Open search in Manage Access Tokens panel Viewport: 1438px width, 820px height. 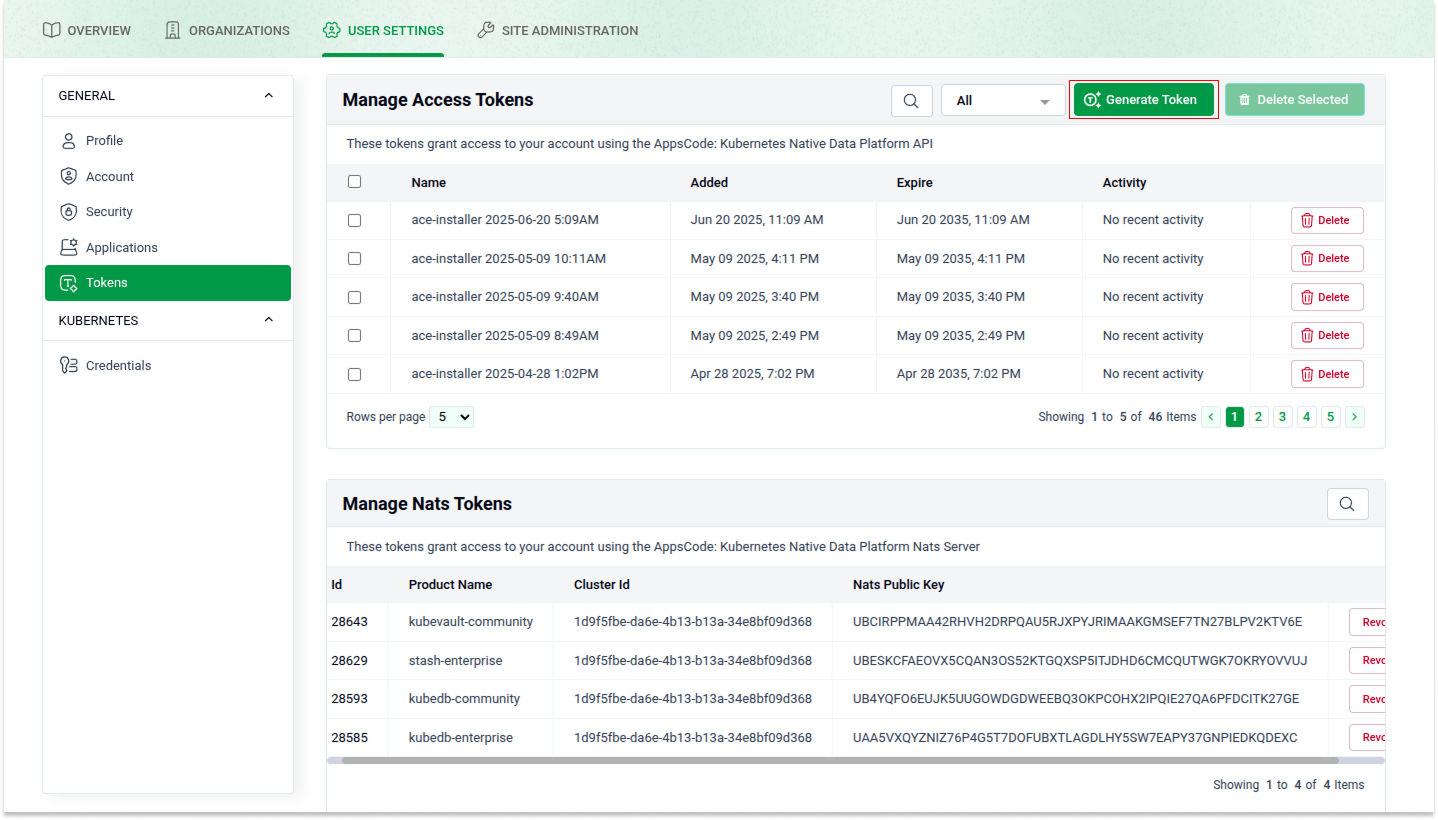pyautogui.click(x=911, y=100)
